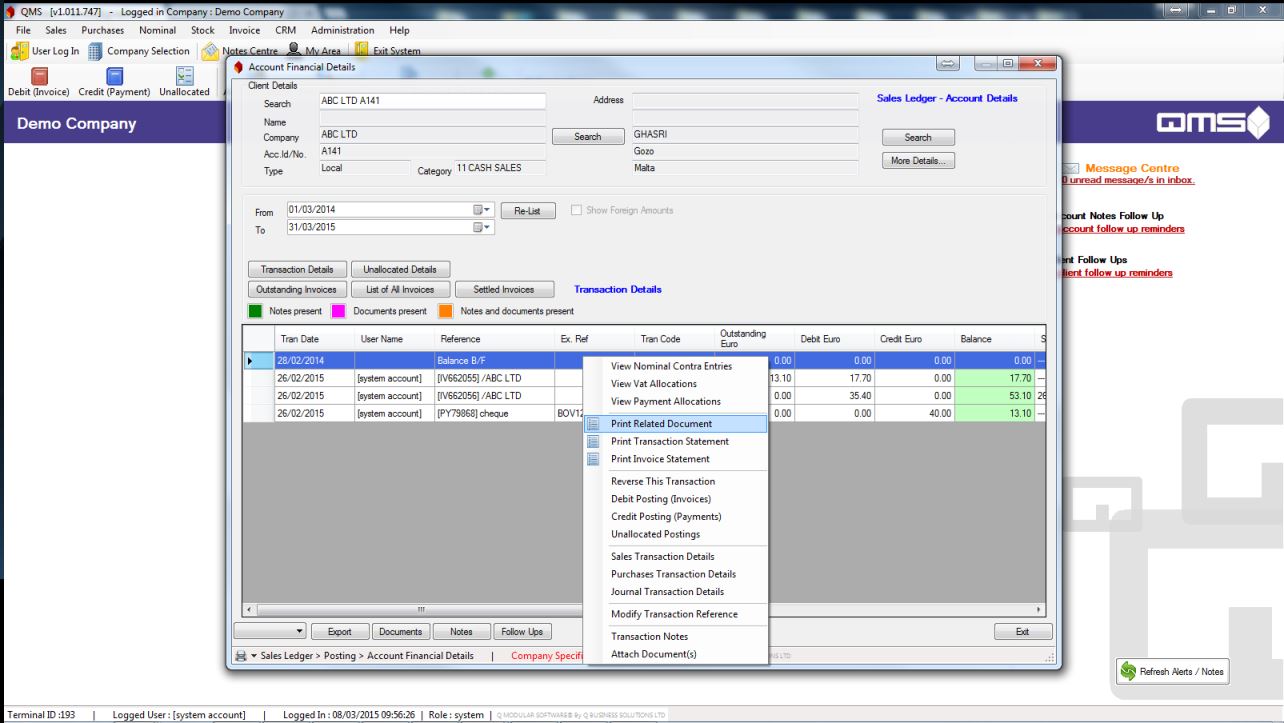Choose Modify Transaction Reference
Viewport: 1284px width, 723px height.
point(676,614)
